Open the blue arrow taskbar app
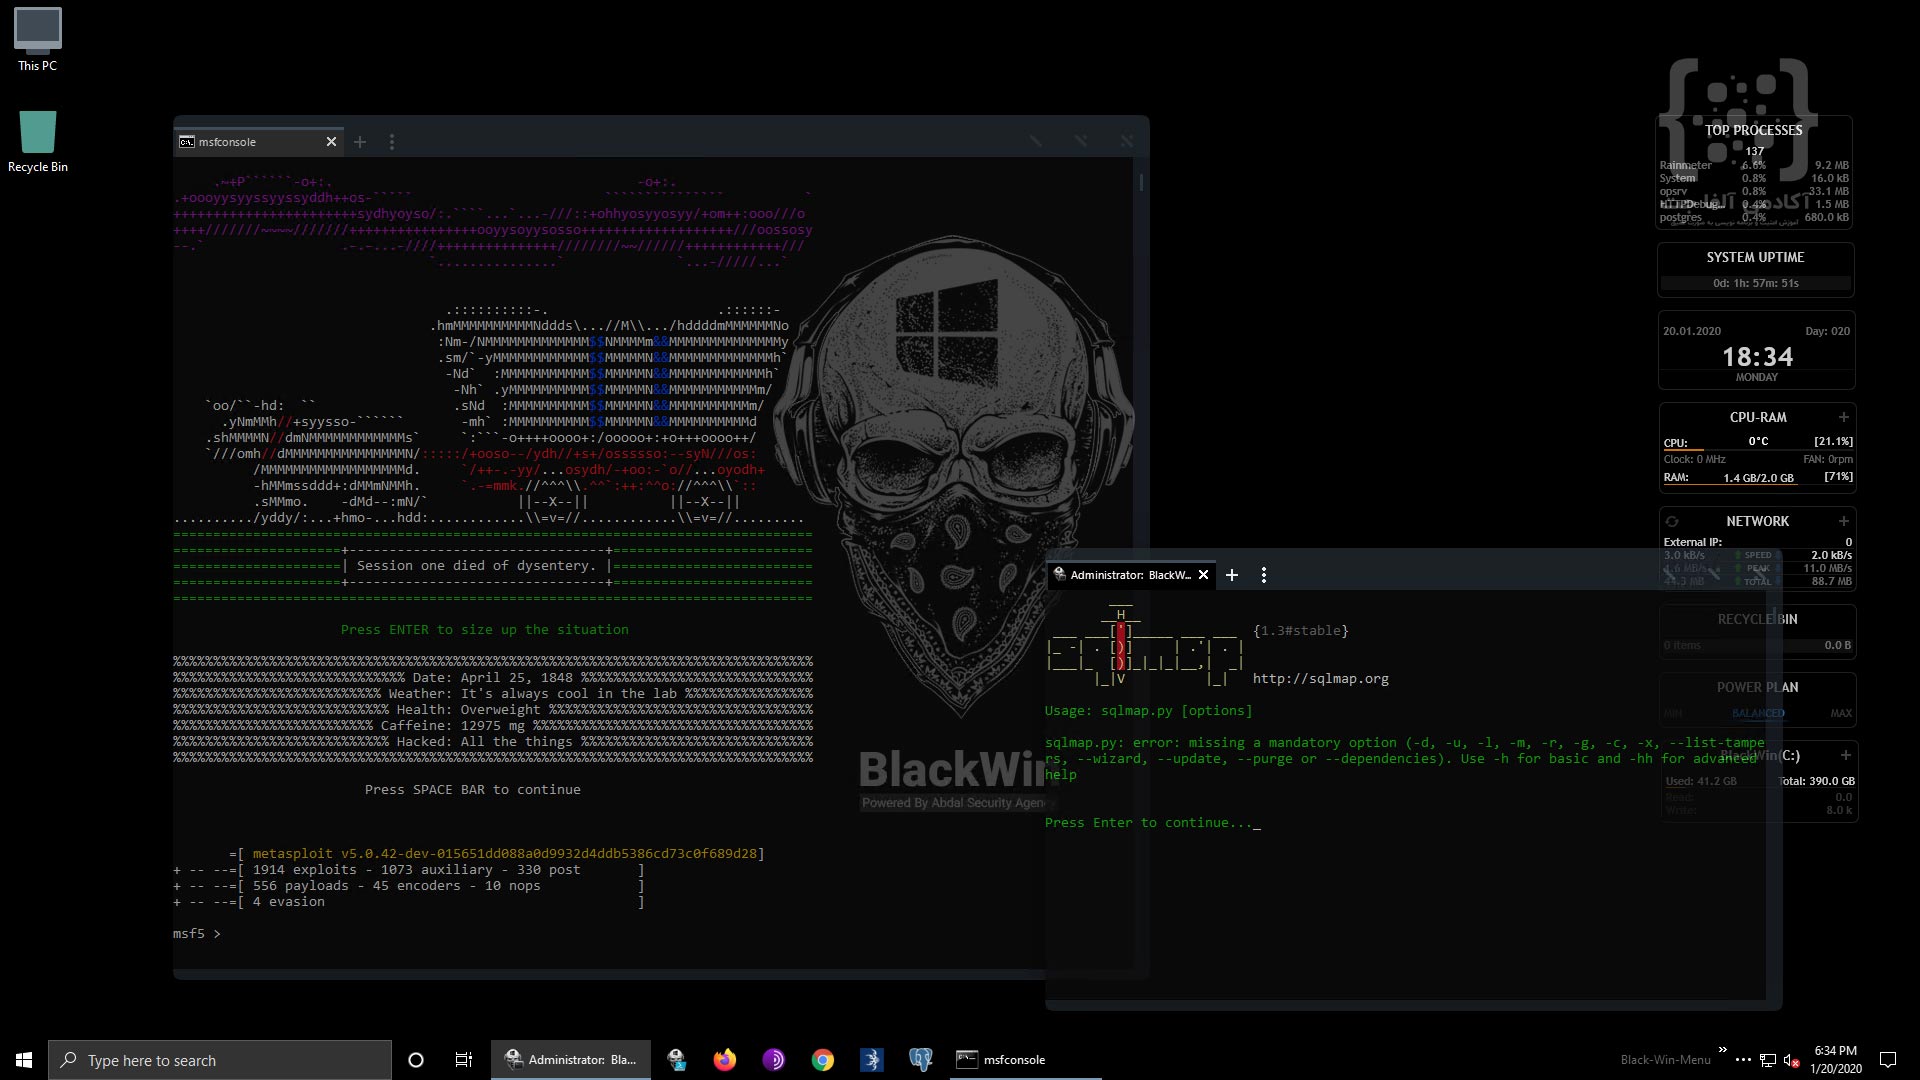The image size is (1920, 1080). [x=871, y=1060]
